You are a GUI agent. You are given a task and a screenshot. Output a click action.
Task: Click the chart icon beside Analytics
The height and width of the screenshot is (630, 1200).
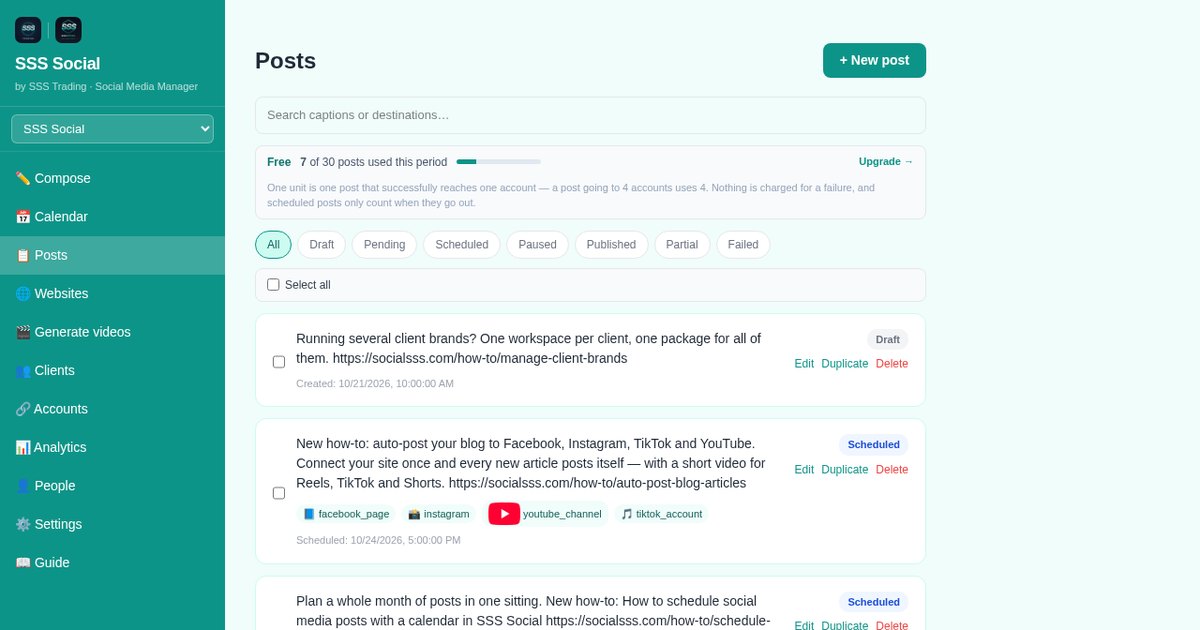coord(23,447)
